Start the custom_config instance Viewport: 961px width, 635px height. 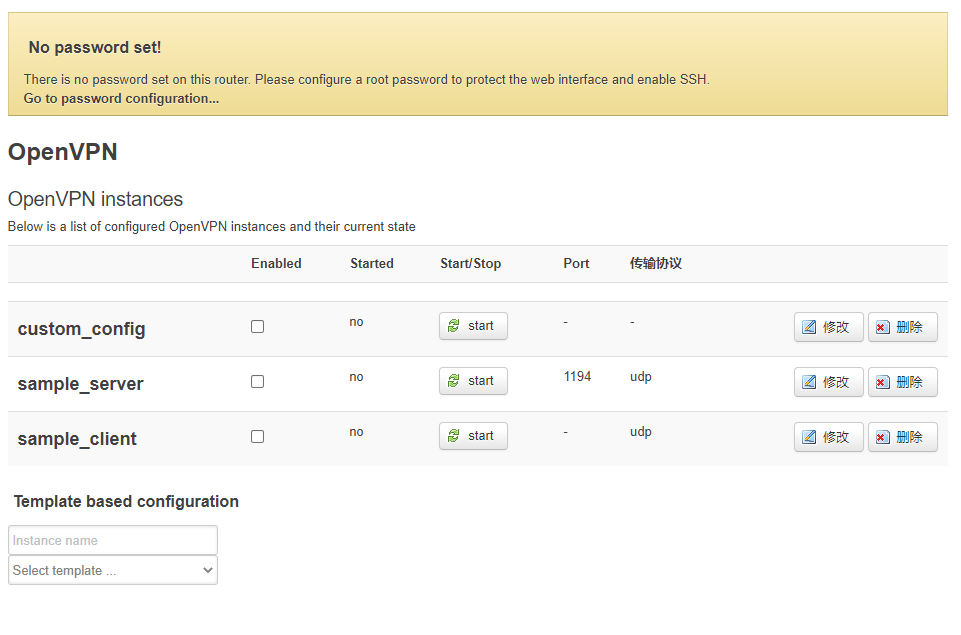[x=472, y=325]
